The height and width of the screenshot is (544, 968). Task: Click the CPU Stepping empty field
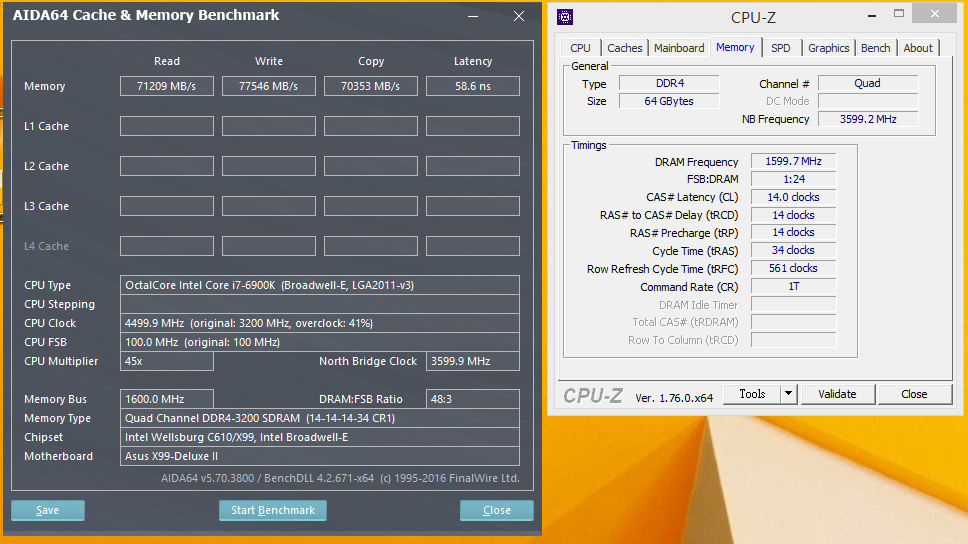320,304
